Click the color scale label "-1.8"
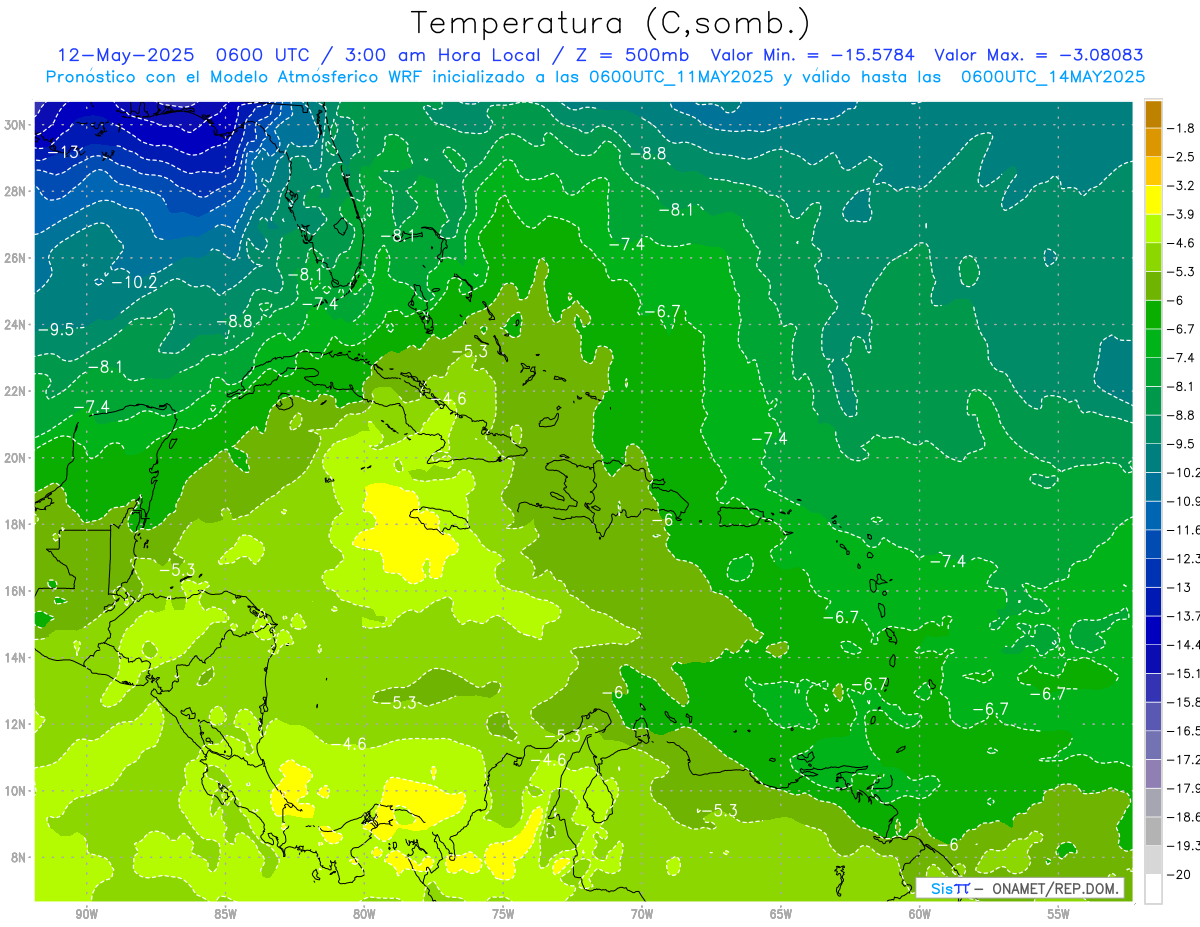The width and height of the screenshot is (1200, 927). pyautogui.click(x=1183, y=128)
